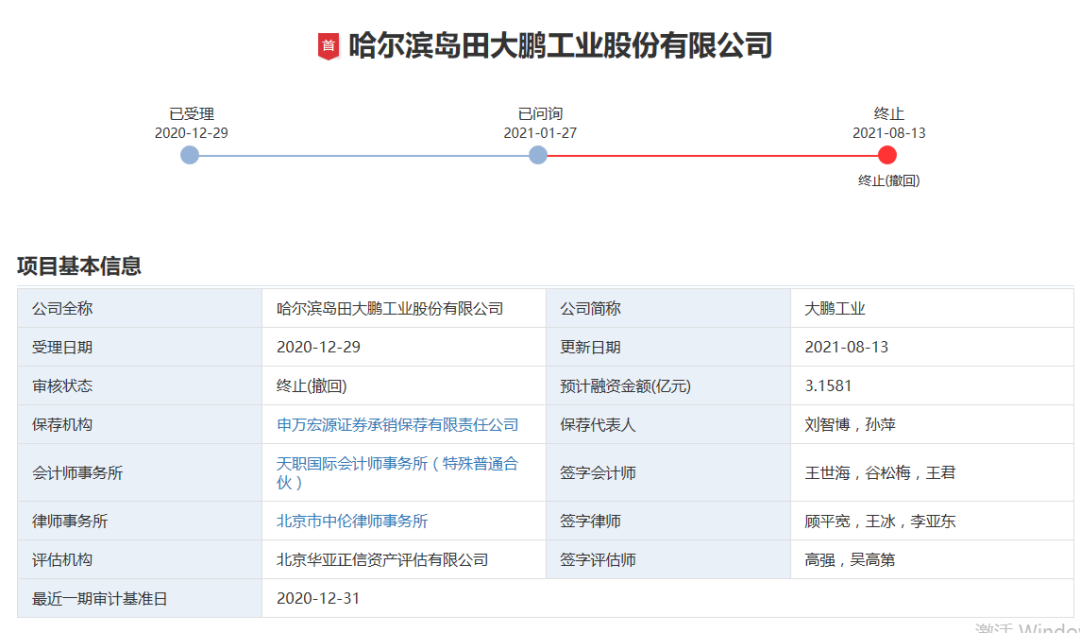Image resolution: width=1080 pixels, height=633 pixels.
Task: Click the 王世海，谷松梅，王君 accountants cell
Action: coord(932,473)
